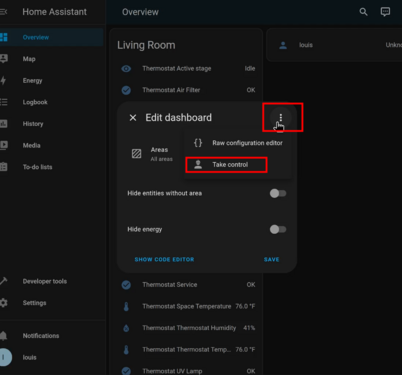The height and width of the screenshot is (375, 402).
Task: Open the three-dot menu in Edit dashboard
Action: click(281, 117)
